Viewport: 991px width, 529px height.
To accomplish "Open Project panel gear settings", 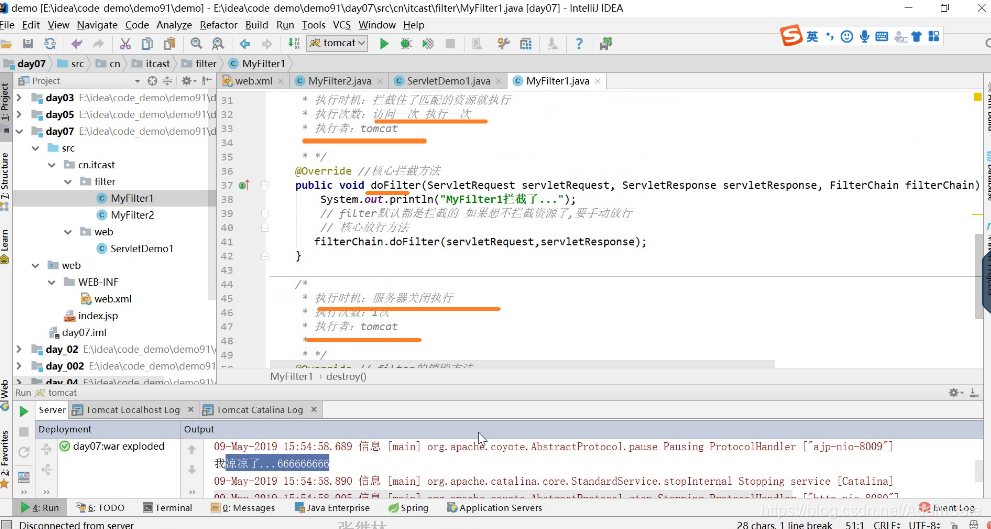I will 188,81.
